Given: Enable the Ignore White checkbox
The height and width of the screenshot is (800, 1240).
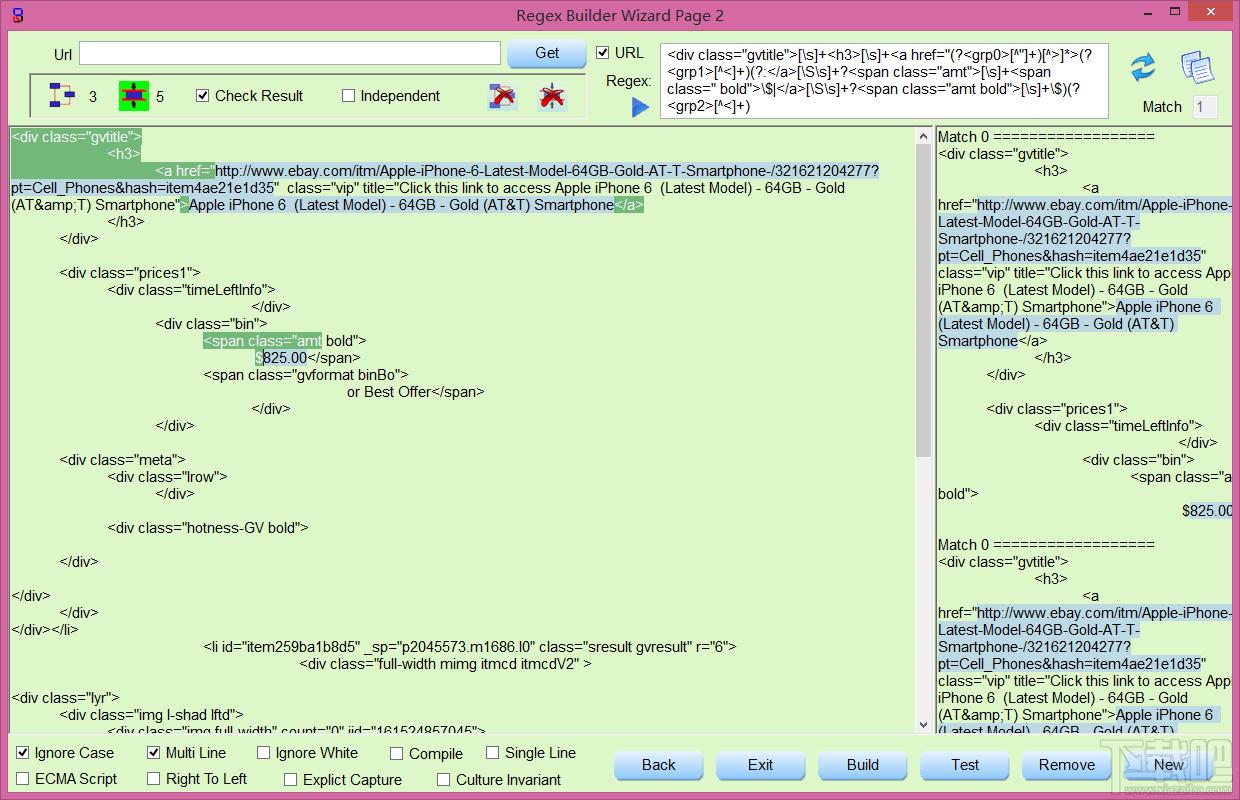Looking at the screenshot, I should coord(263,753).
